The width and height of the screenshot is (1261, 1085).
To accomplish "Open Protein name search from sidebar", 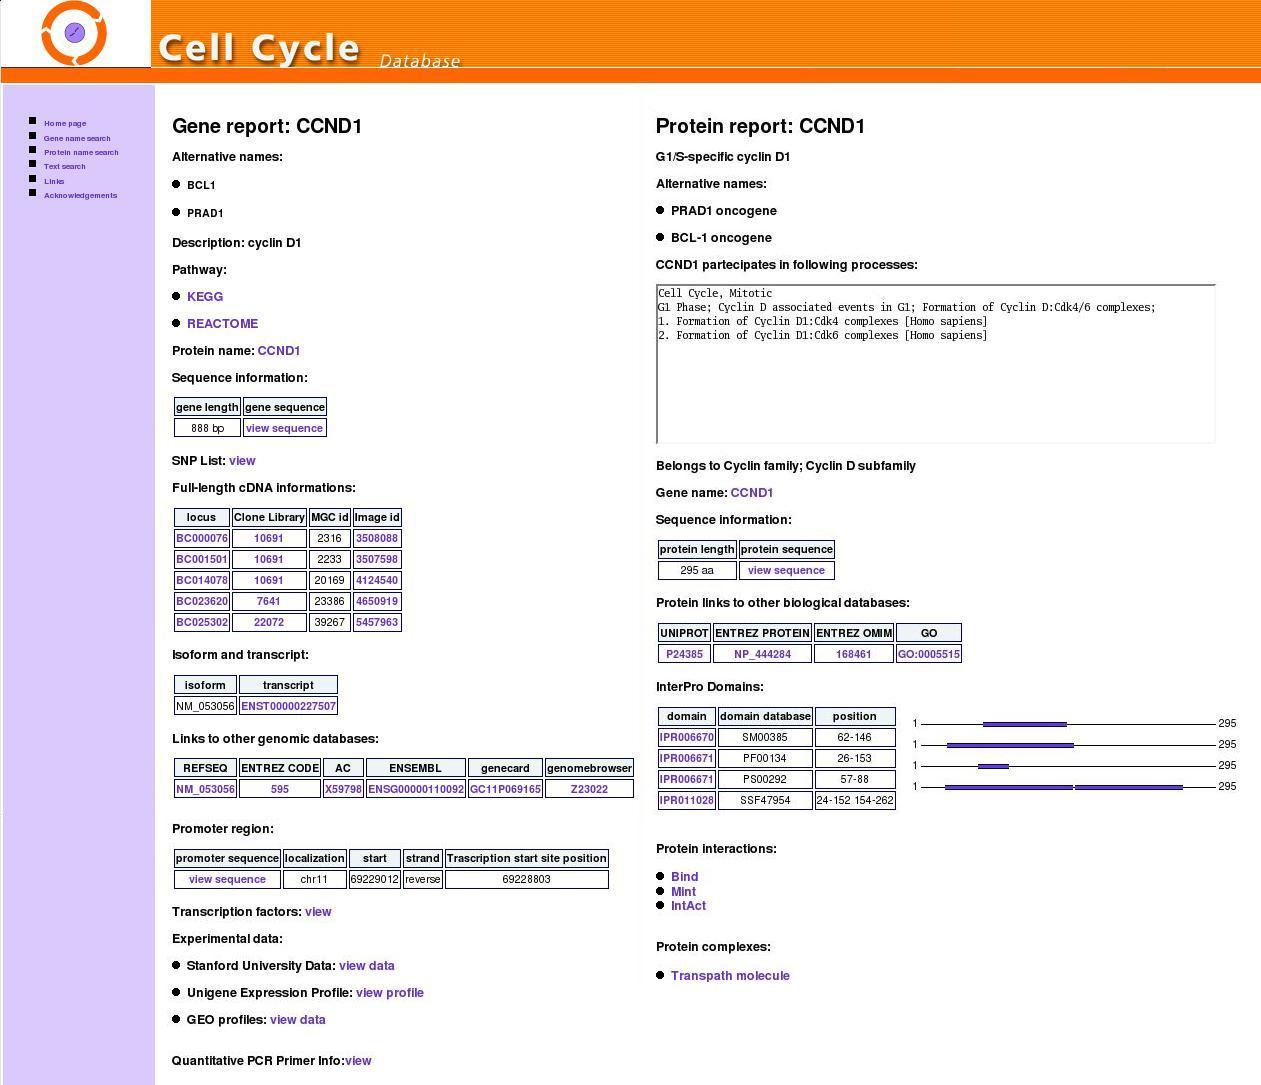I will pos(81,153).
